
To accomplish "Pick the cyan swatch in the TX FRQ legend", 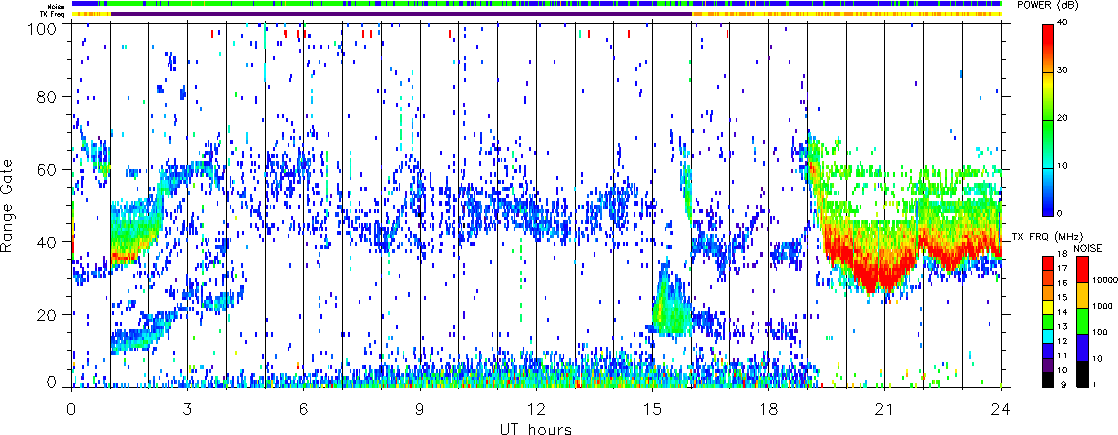I will 1048,336.
